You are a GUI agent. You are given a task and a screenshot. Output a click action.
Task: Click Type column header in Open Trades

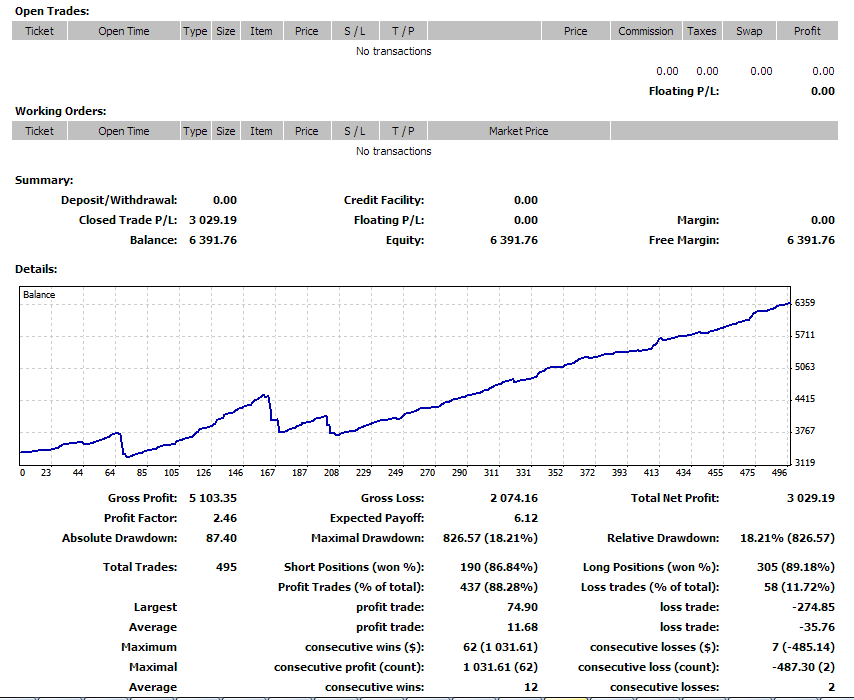click(195, 31)
